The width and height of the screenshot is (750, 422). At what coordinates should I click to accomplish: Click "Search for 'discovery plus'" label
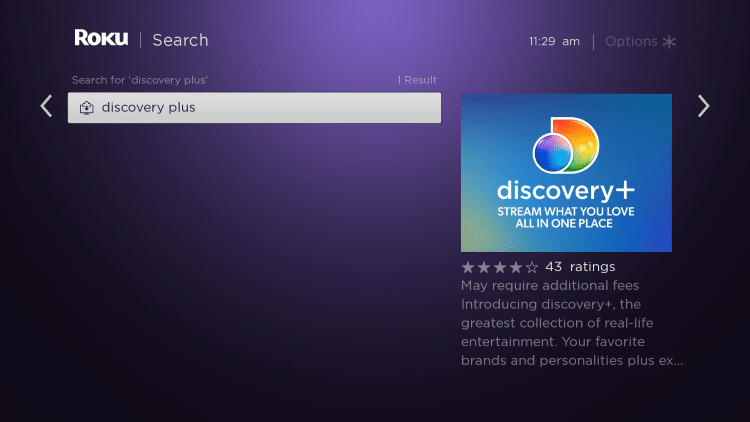[140, 80]
